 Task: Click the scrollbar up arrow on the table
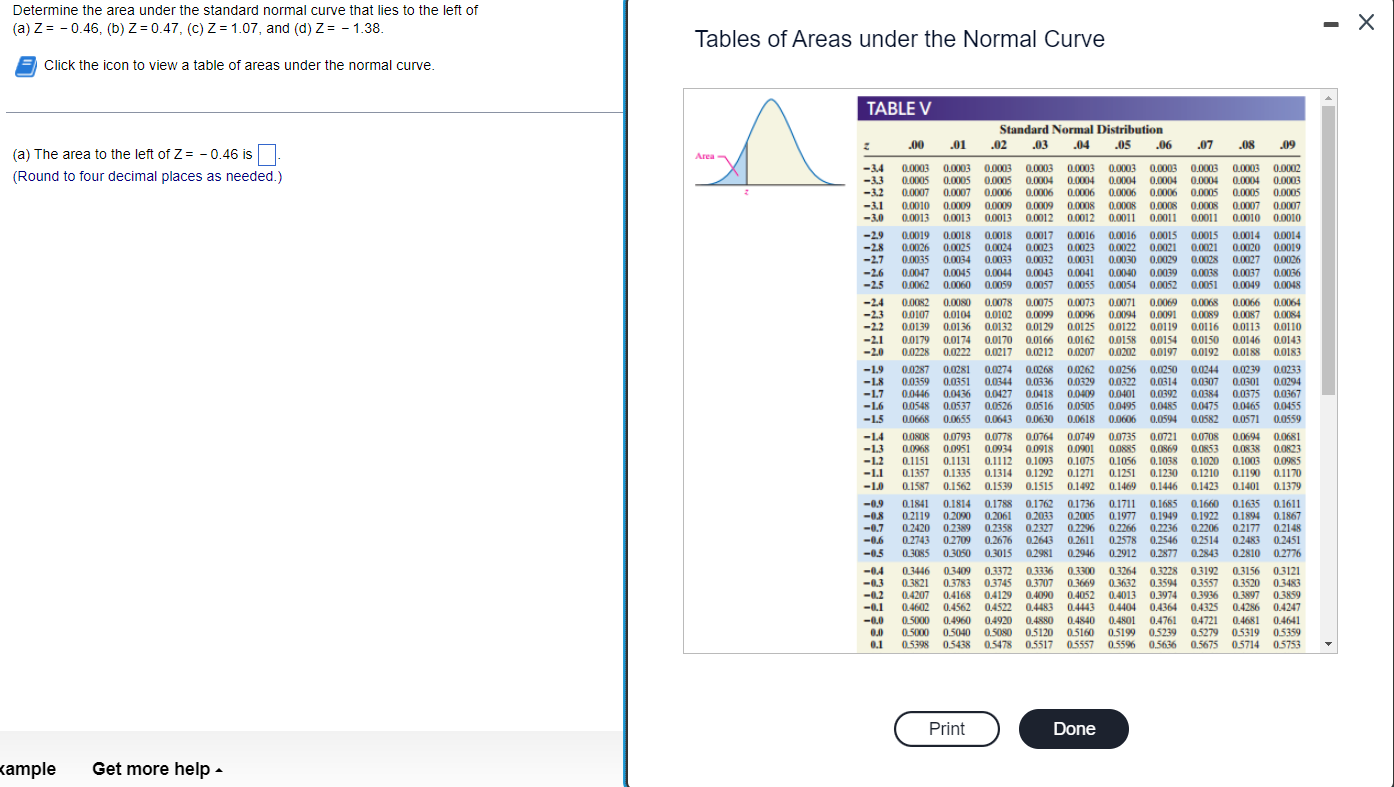pyautogui.click(x=1328, y=97)
